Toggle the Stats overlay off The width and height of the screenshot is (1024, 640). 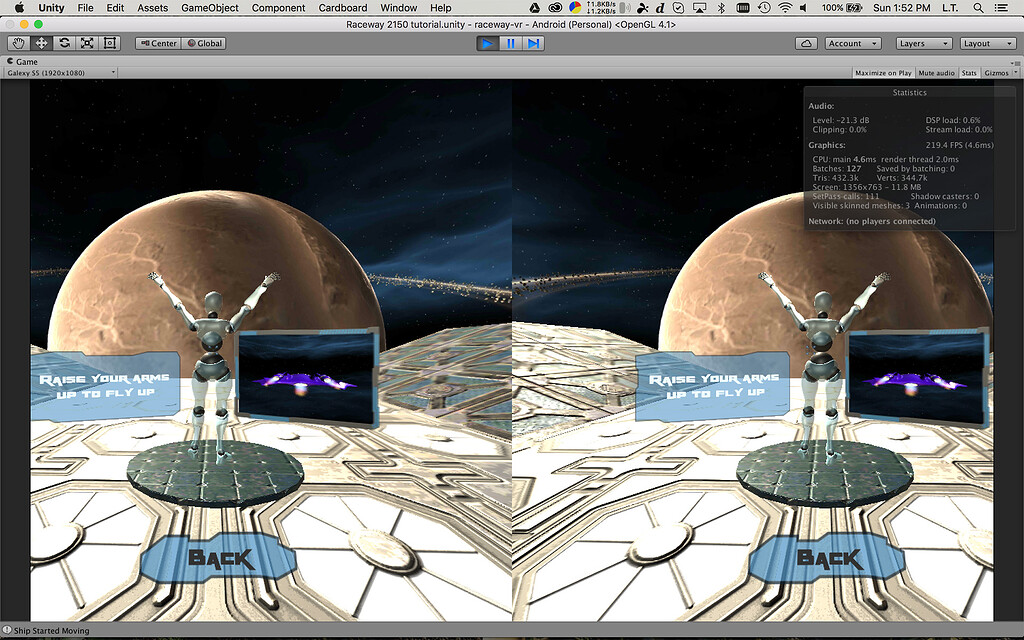(969, 72)
